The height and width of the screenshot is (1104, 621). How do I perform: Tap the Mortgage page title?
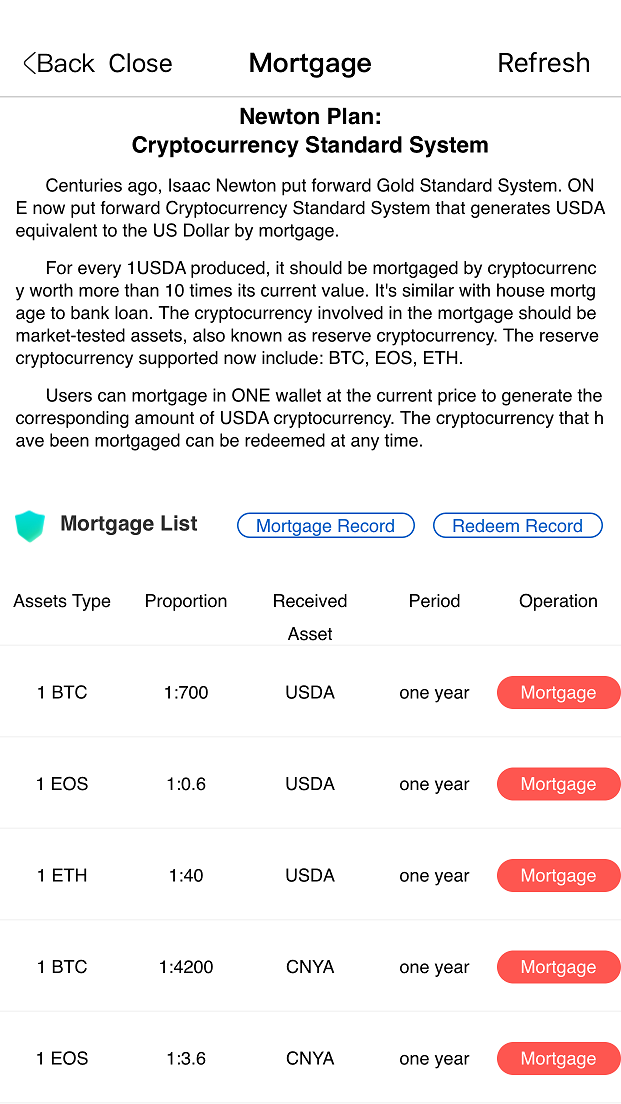[310, 63]
